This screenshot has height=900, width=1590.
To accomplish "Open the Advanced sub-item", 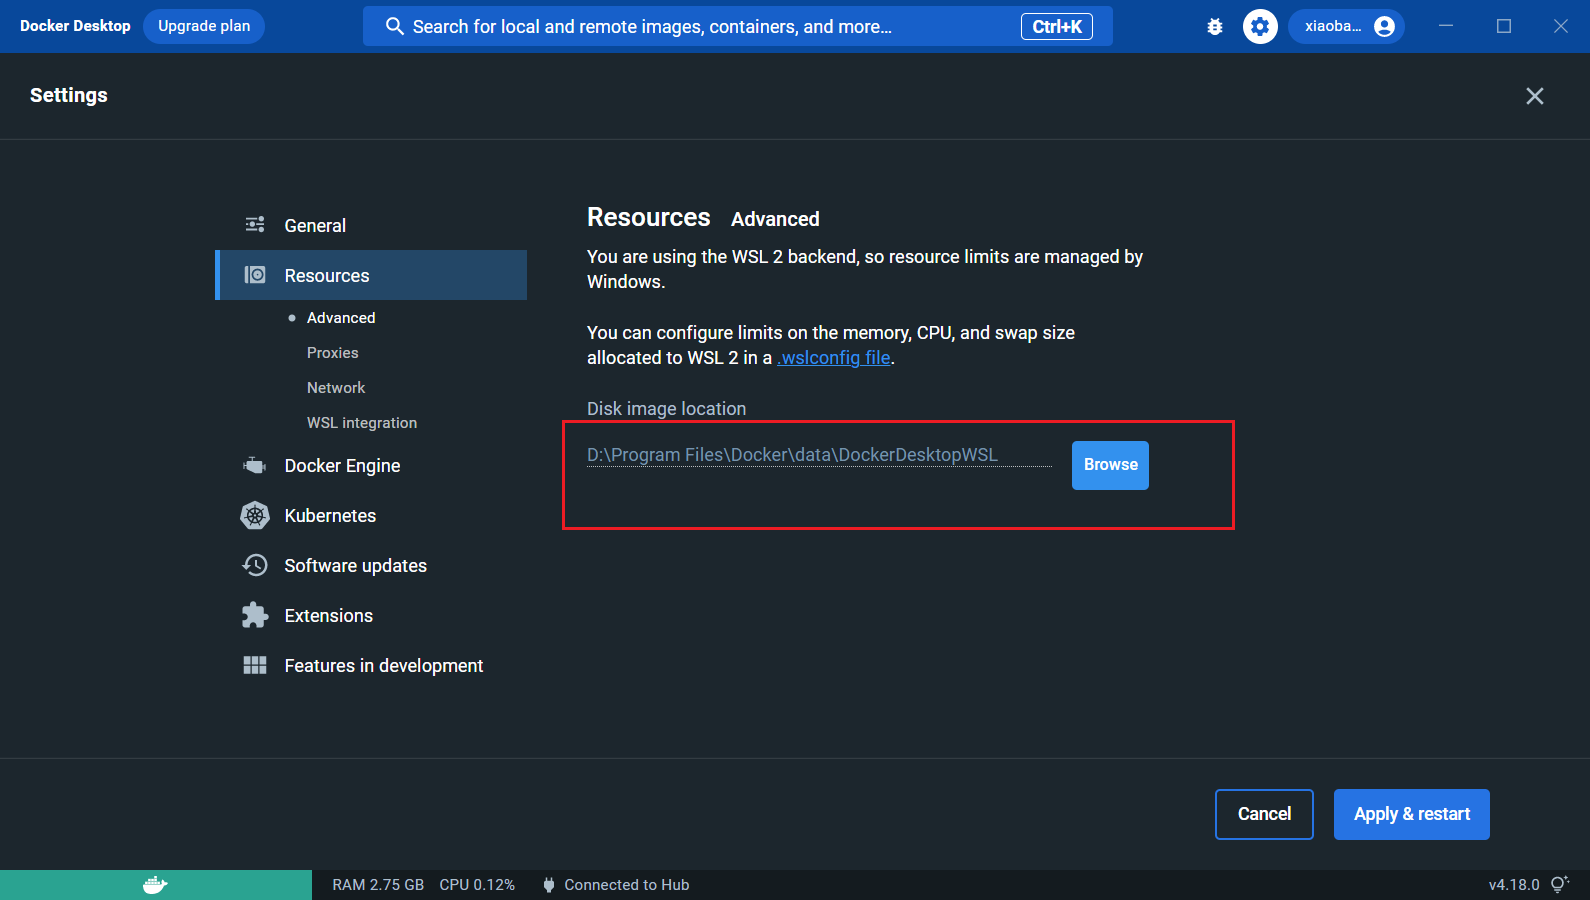I will 341,318.
